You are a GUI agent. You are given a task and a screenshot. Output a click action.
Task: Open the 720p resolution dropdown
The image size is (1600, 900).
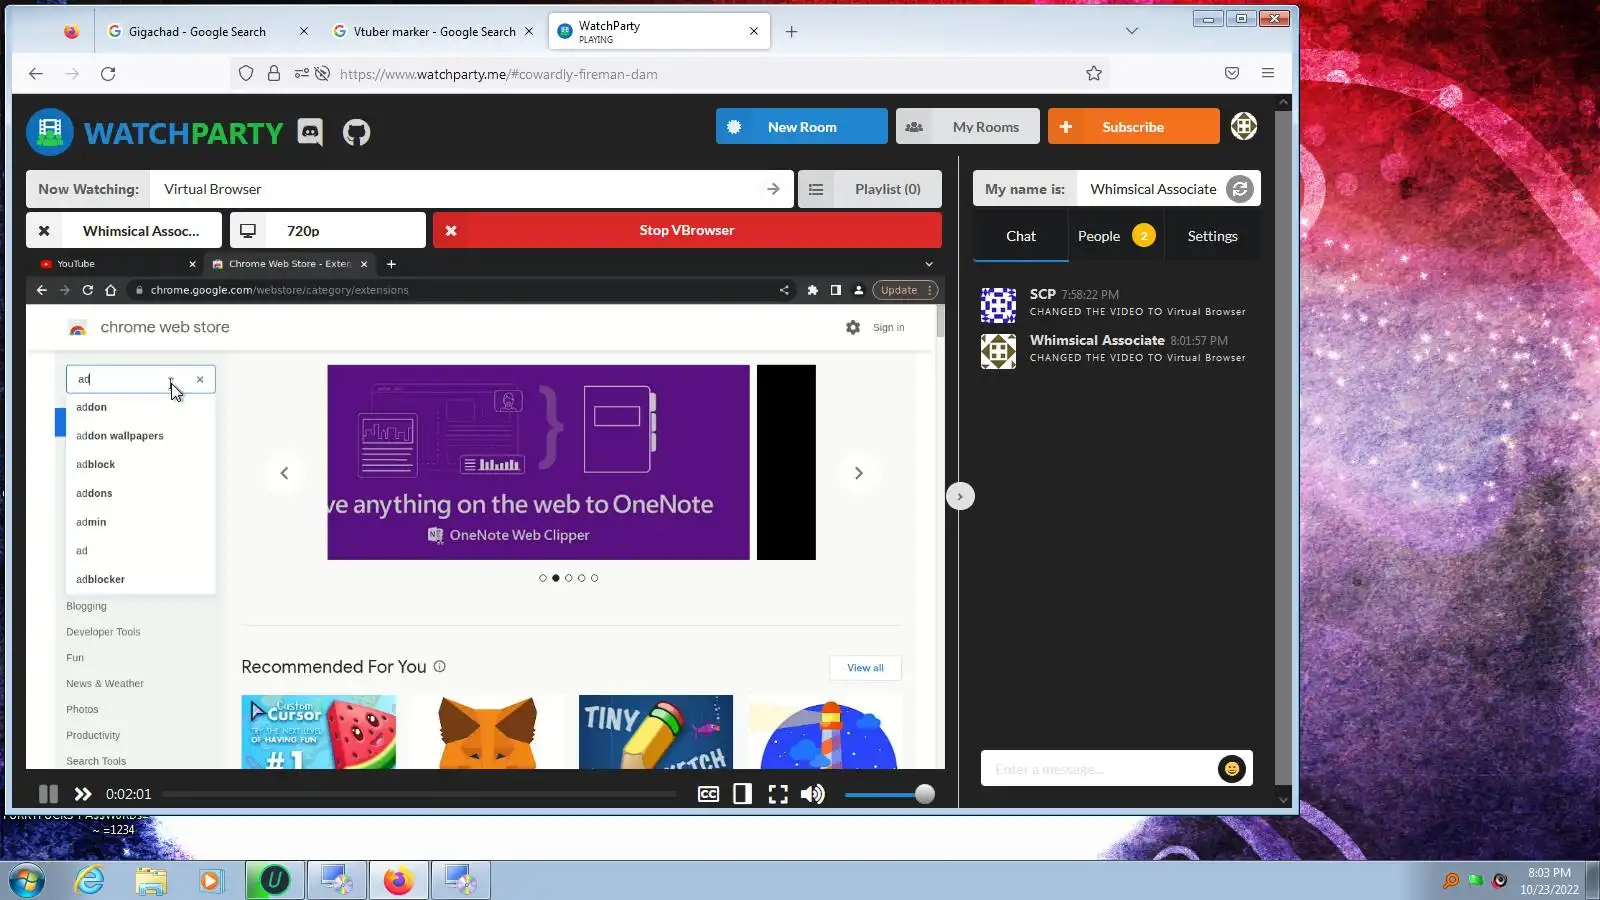pos(328,231)
